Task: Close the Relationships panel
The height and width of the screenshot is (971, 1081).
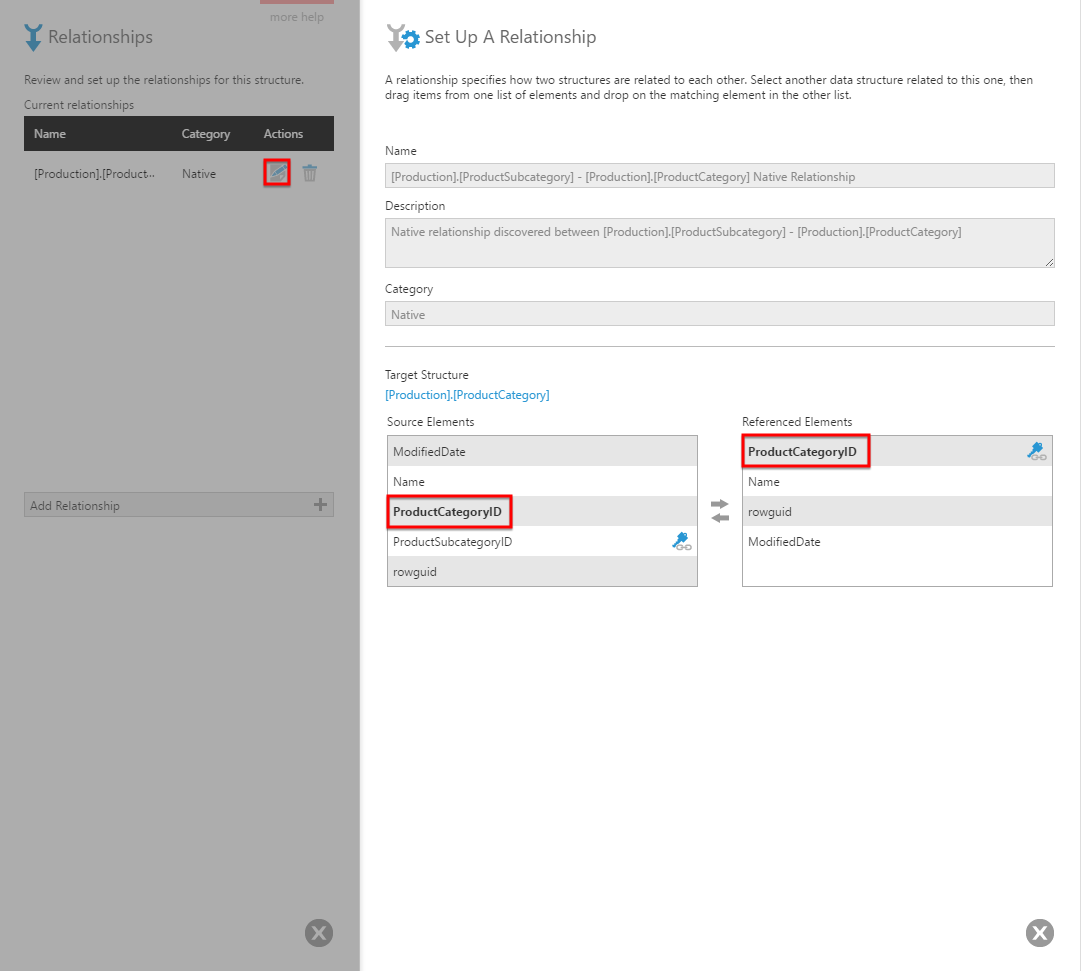Action: click(x=319, y=933)
